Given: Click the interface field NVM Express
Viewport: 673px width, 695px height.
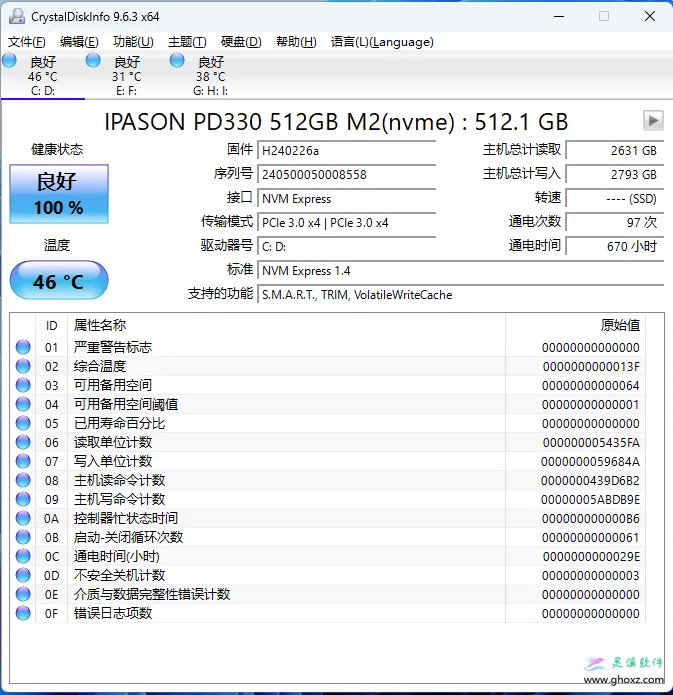Looking at the screenshot, I should click(347, 198).
